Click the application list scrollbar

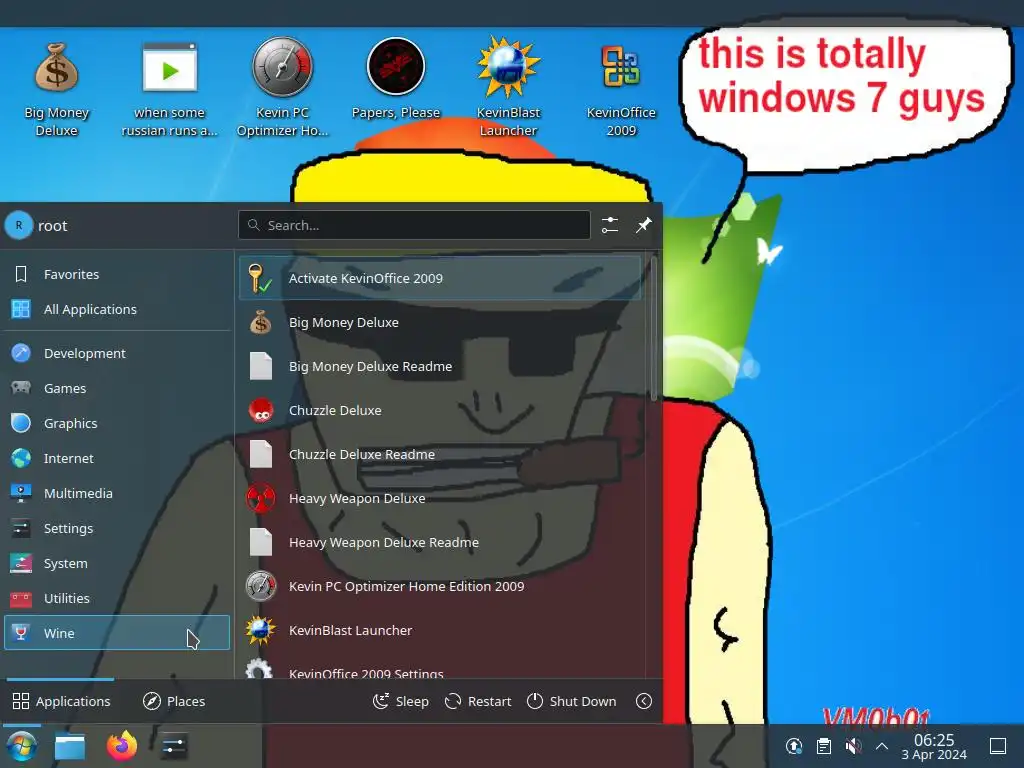pos(654,328)
